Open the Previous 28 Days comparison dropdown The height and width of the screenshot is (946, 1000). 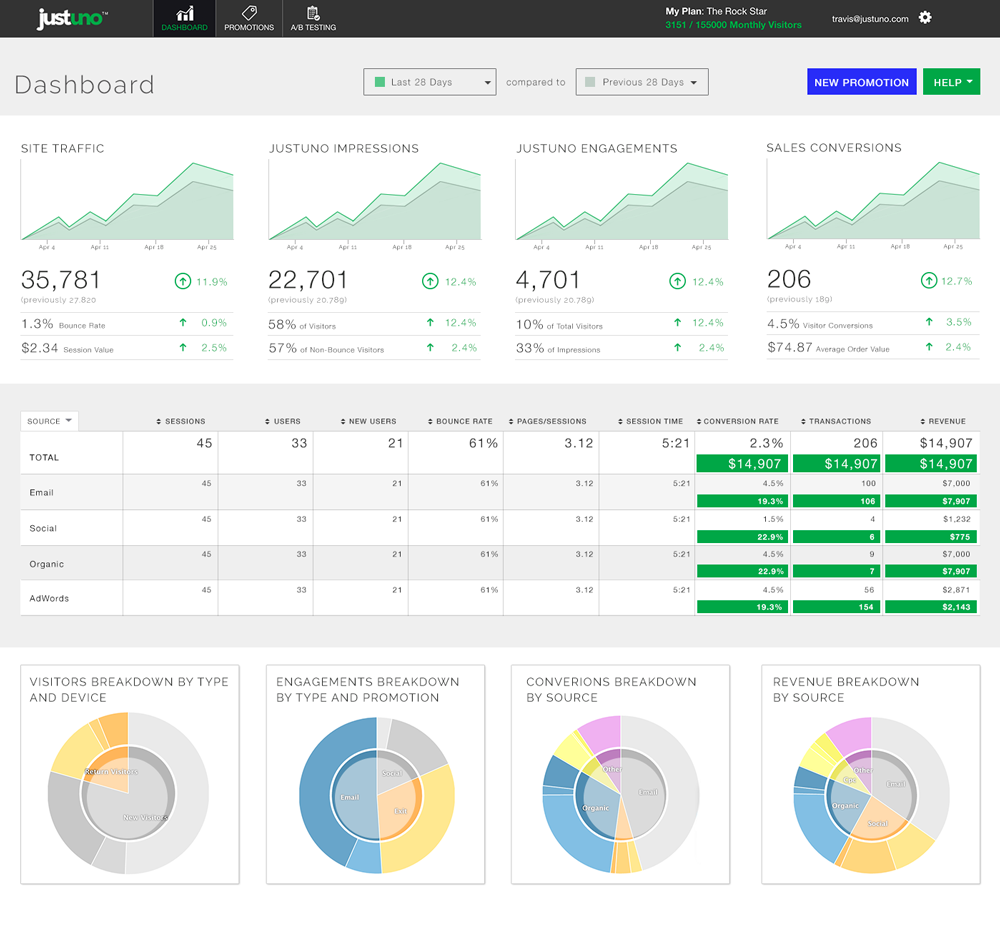coord(641,81)
